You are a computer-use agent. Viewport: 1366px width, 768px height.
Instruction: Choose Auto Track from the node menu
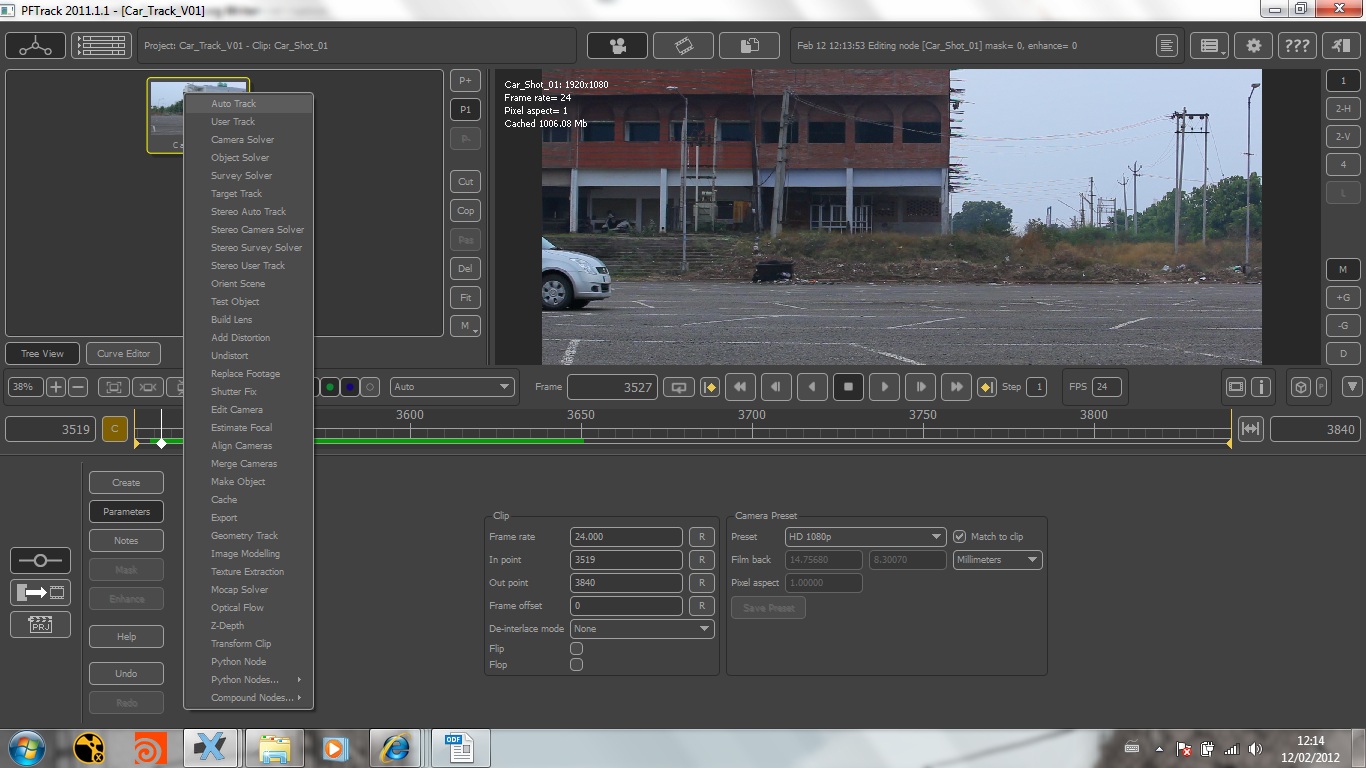coord(234,103)
